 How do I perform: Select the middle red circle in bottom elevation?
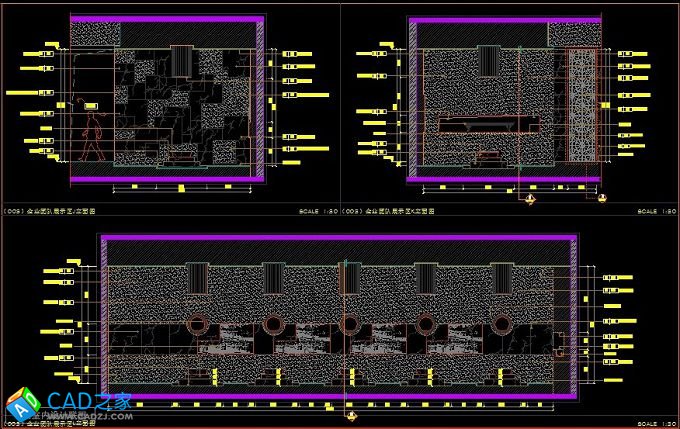(349, 326)
